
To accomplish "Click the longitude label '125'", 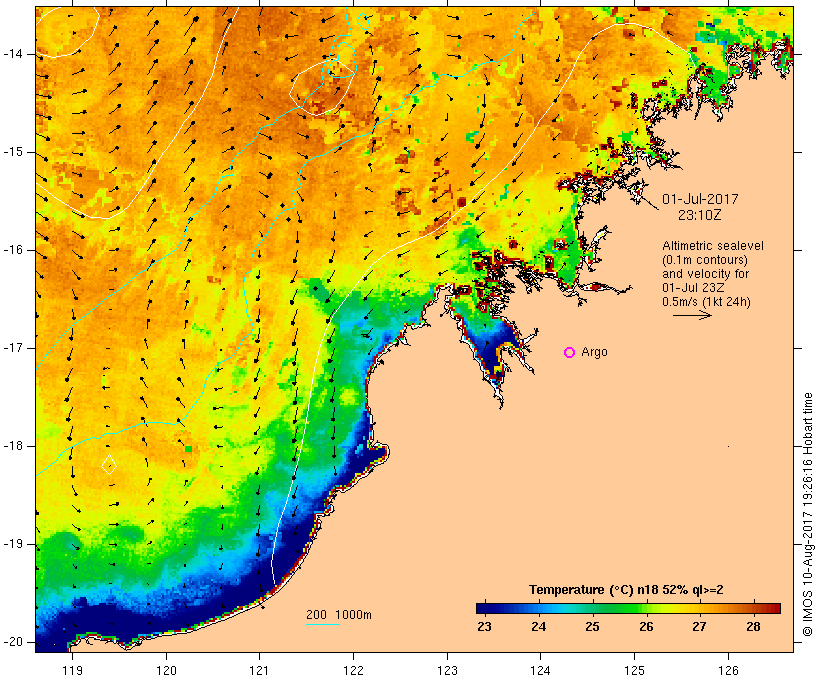I will pos(634,671).
